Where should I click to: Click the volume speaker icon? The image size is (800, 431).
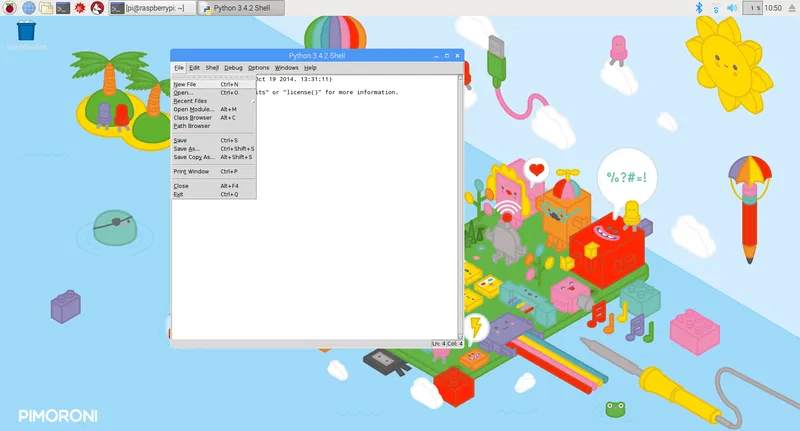(x=732, y=8)
